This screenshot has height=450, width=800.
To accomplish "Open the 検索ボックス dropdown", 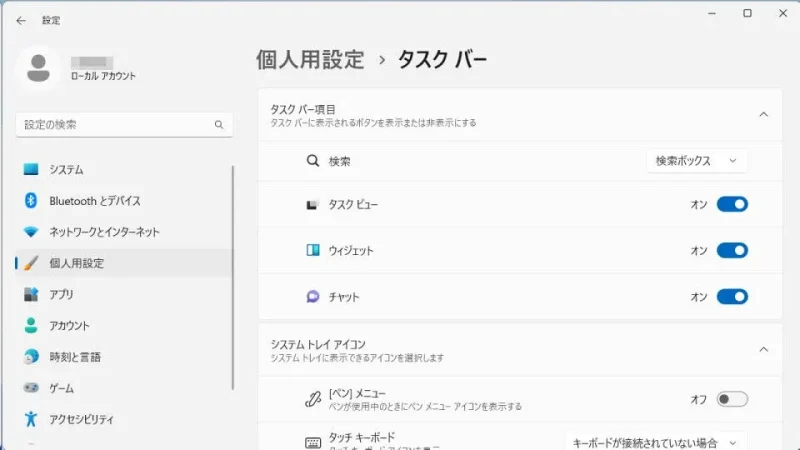I will click(x=697, y=161).
